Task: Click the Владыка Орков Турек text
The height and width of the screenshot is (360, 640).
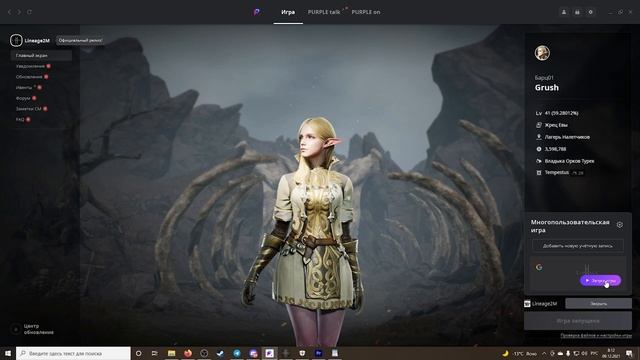Action: point(569,161)
